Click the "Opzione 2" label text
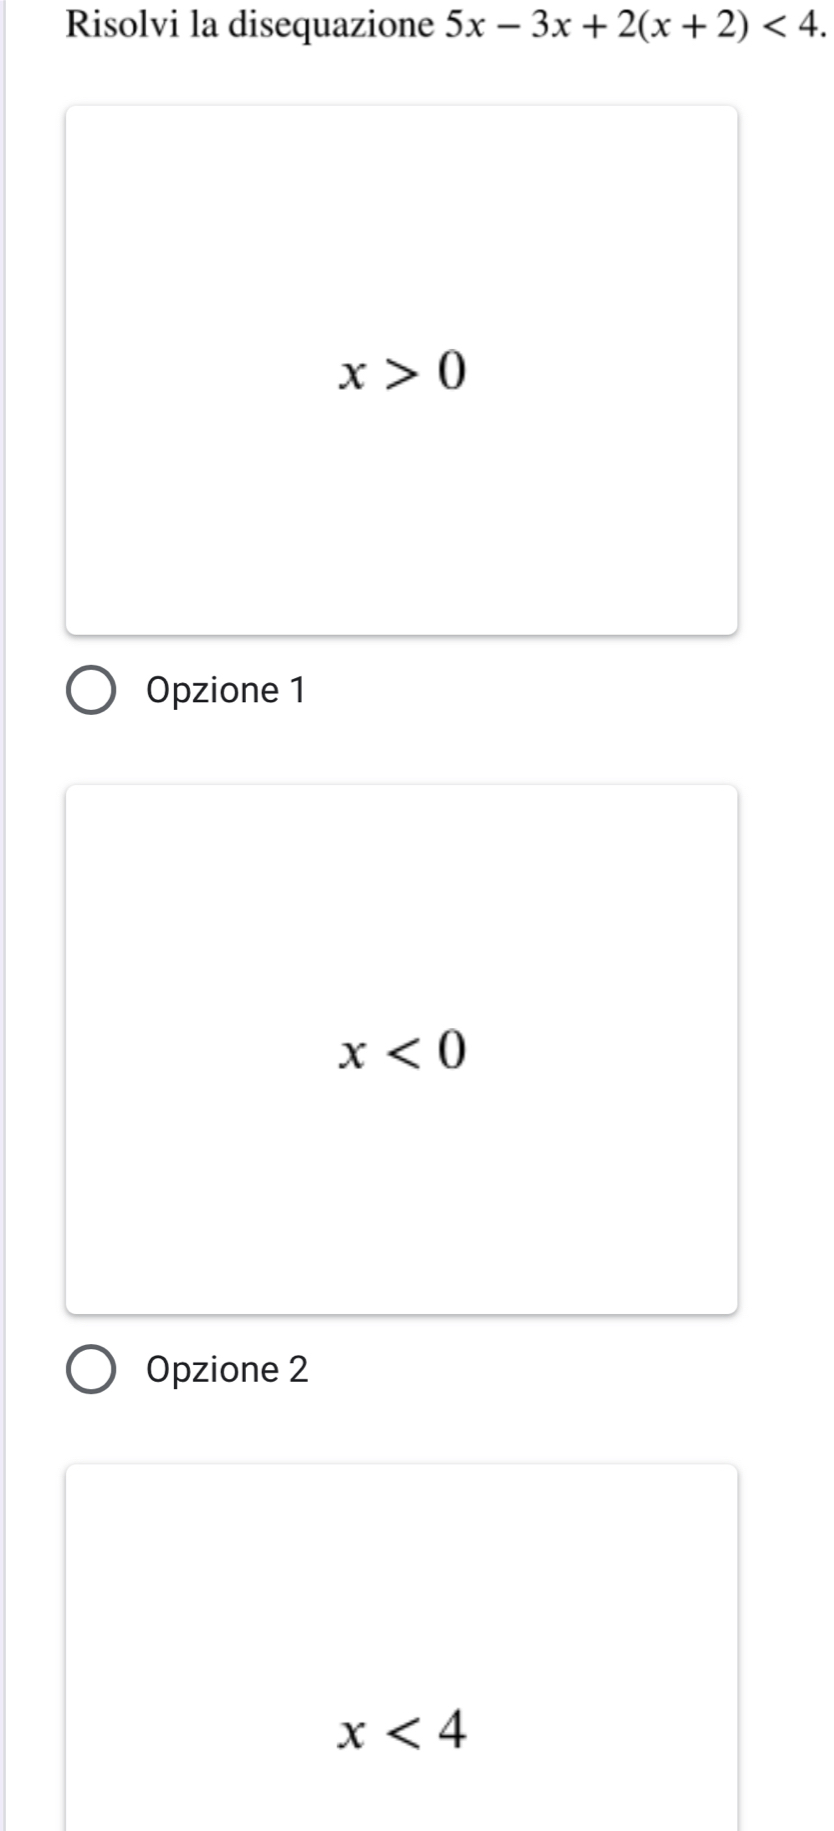The width and height of the screenshot is (834, 1831). 227,1369
